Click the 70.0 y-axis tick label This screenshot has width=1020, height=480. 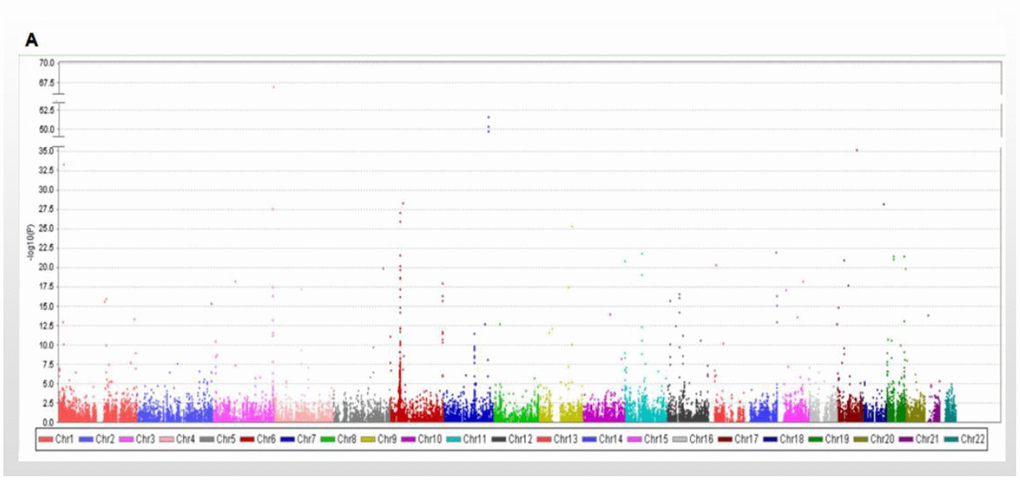pyautogui.click(x=46, y=63)
